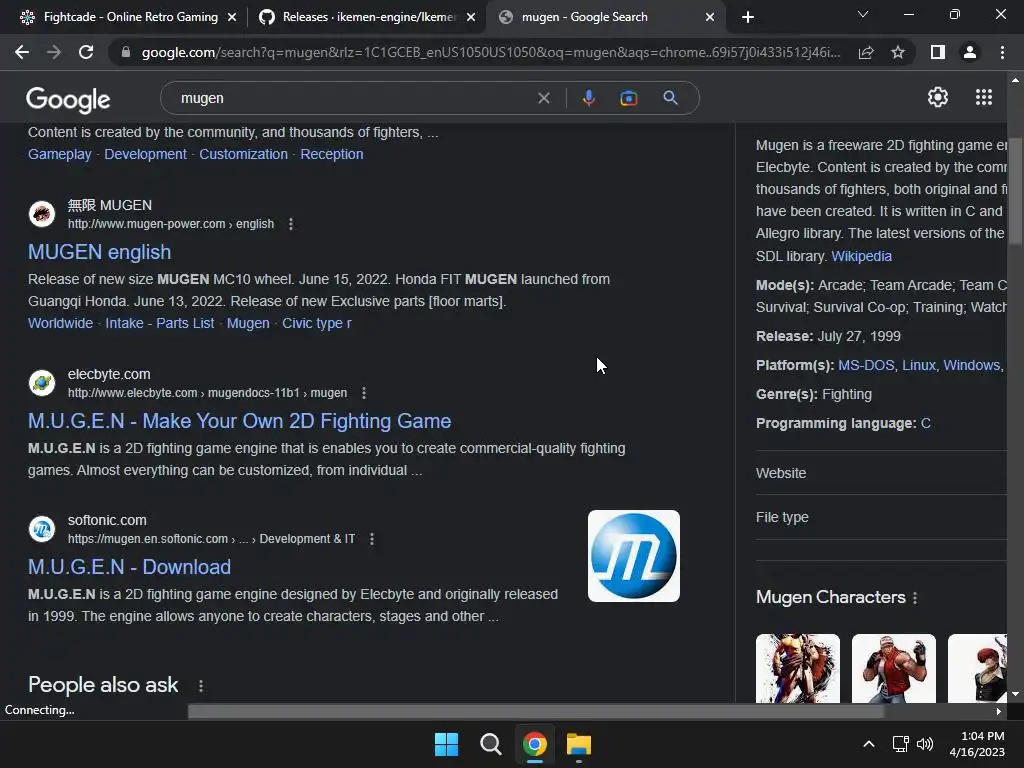Select the red-vest fighter character thumbnail
Screen dimensions: 1024x768
click(x=893, y=668)
